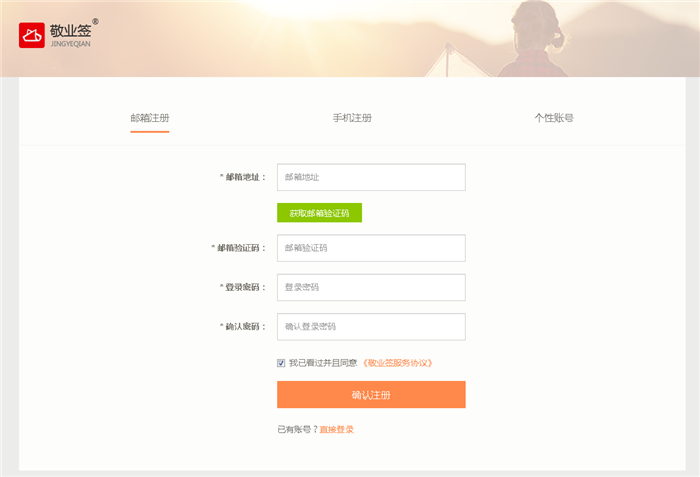Click the 确认密码 field label
This screenshot has width=700, height=477.
click(x=243, y=327)
